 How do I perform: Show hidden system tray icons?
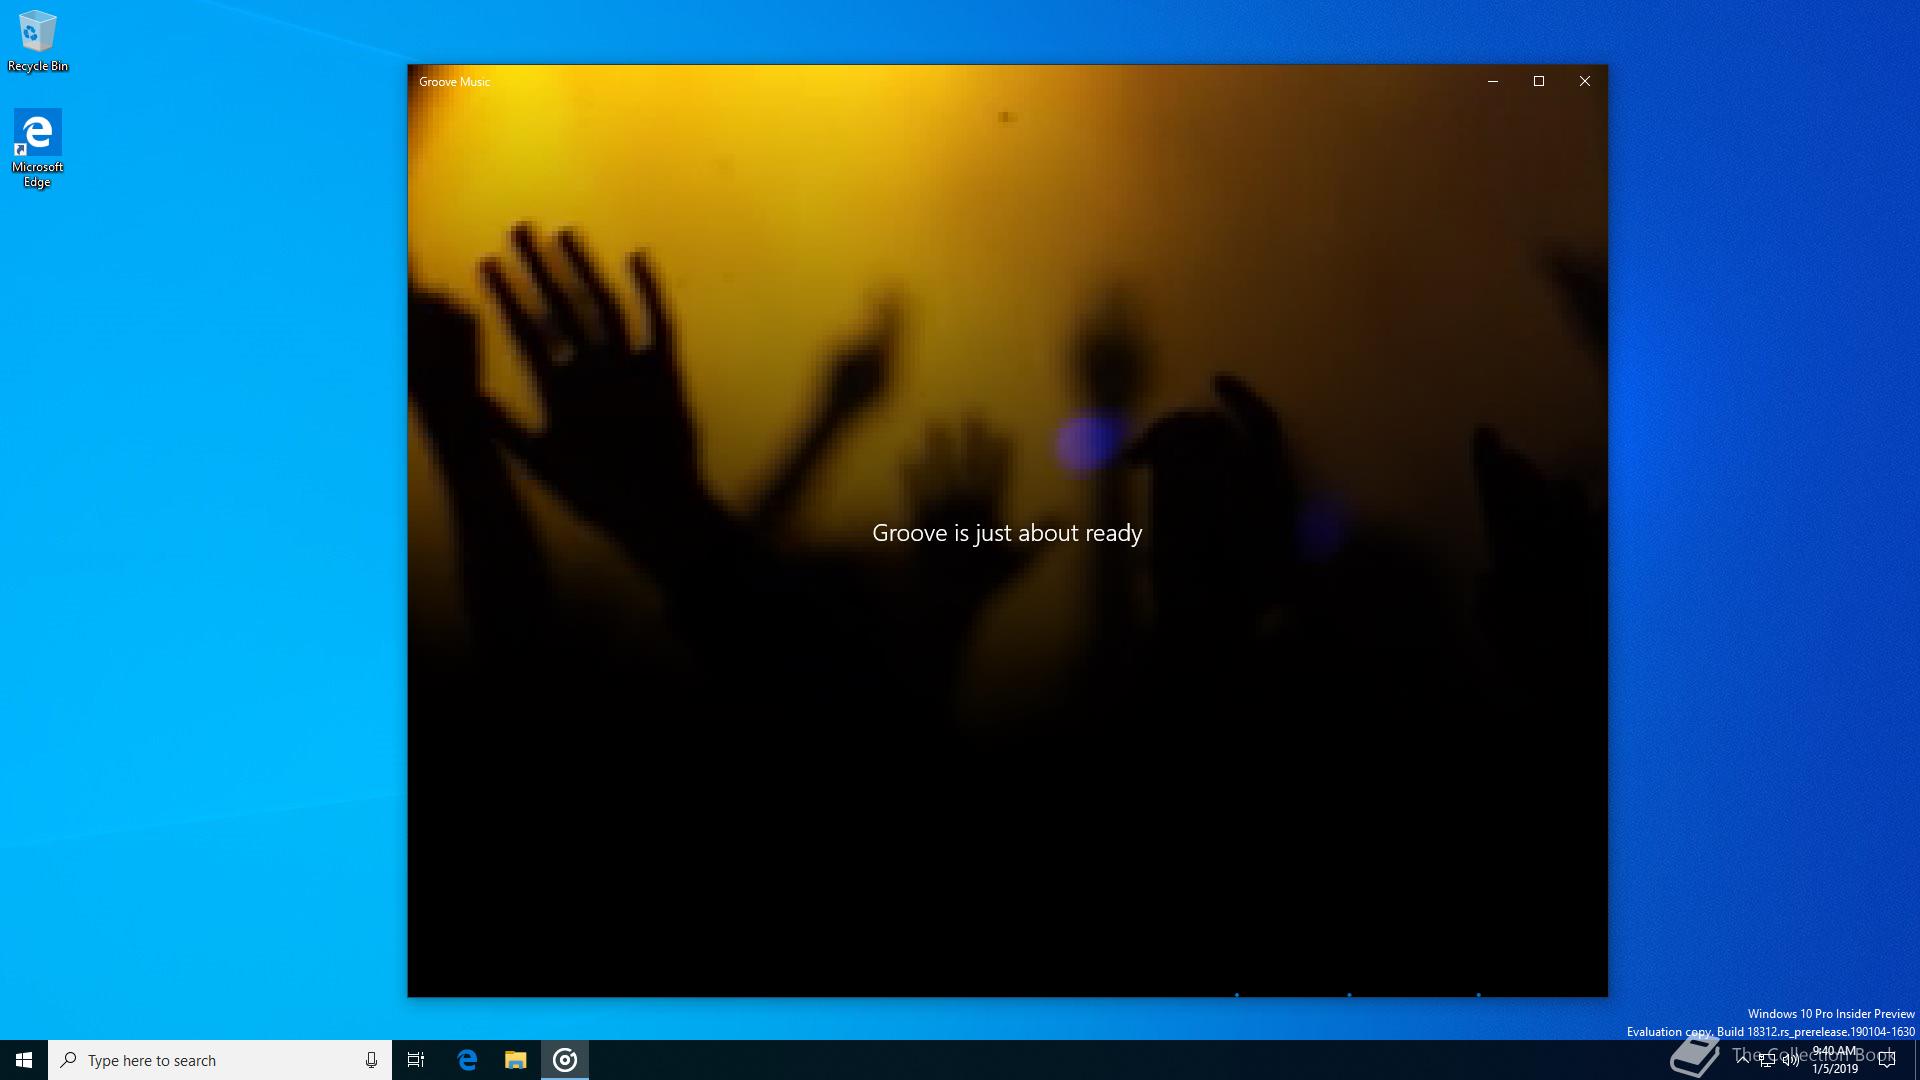(x=1743, y=1059)
